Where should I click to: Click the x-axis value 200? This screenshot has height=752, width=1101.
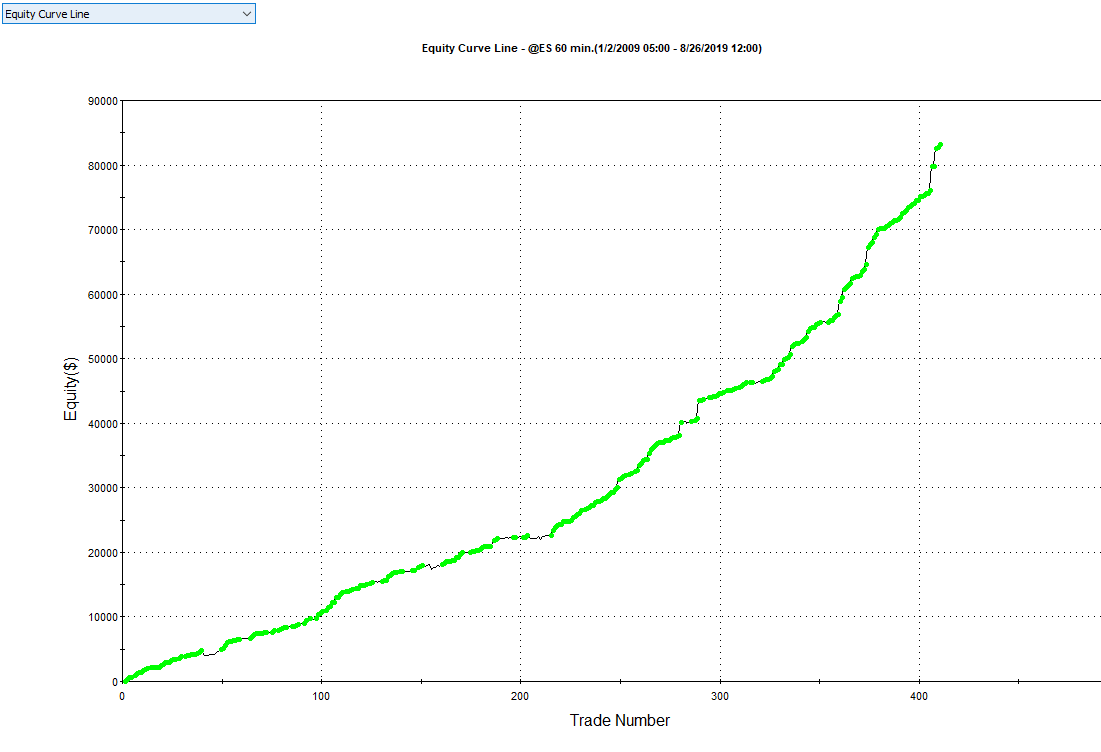(x=520, y=697)
